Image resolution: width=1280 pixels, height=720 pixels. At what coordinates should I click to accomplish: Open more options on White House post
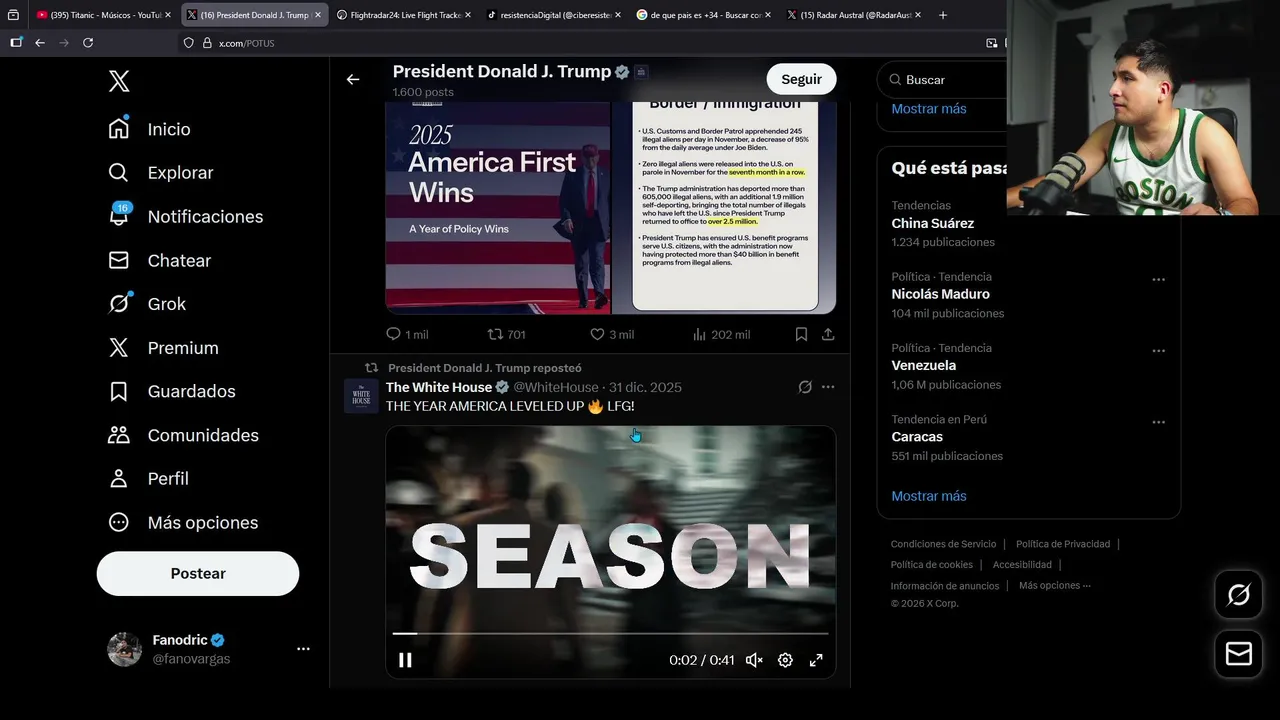[828, 387]
